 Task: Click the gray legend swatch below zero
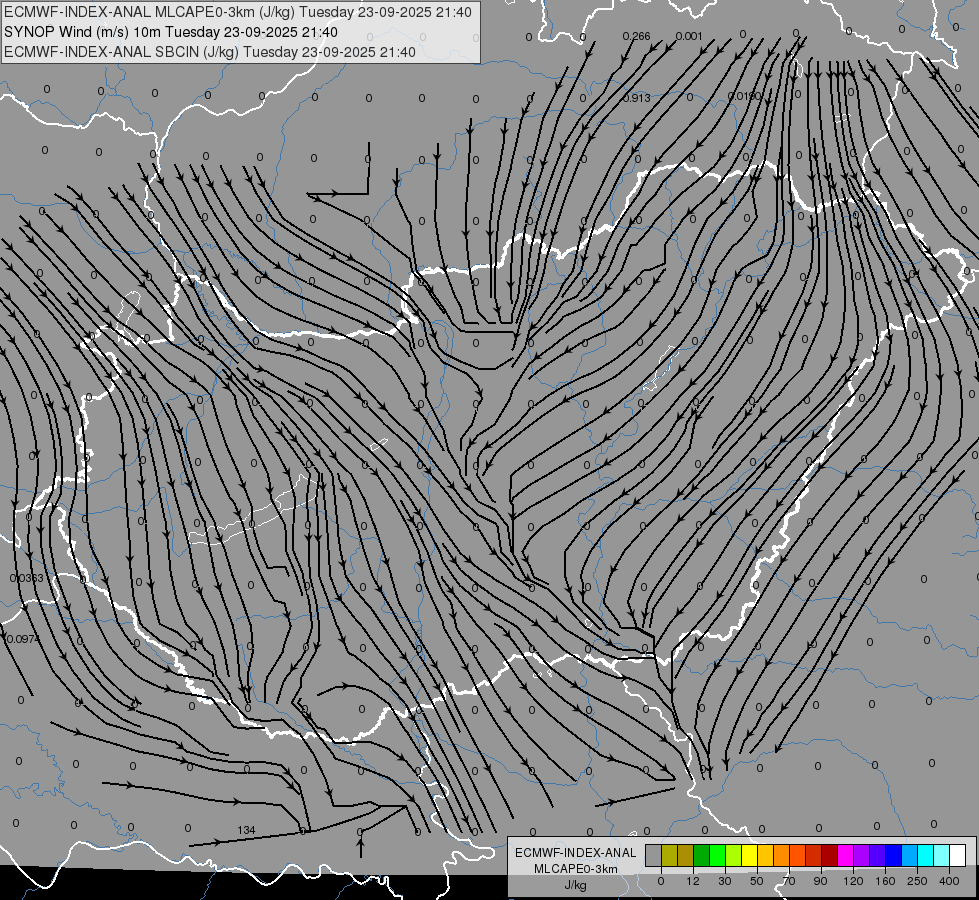coord(654,855)
